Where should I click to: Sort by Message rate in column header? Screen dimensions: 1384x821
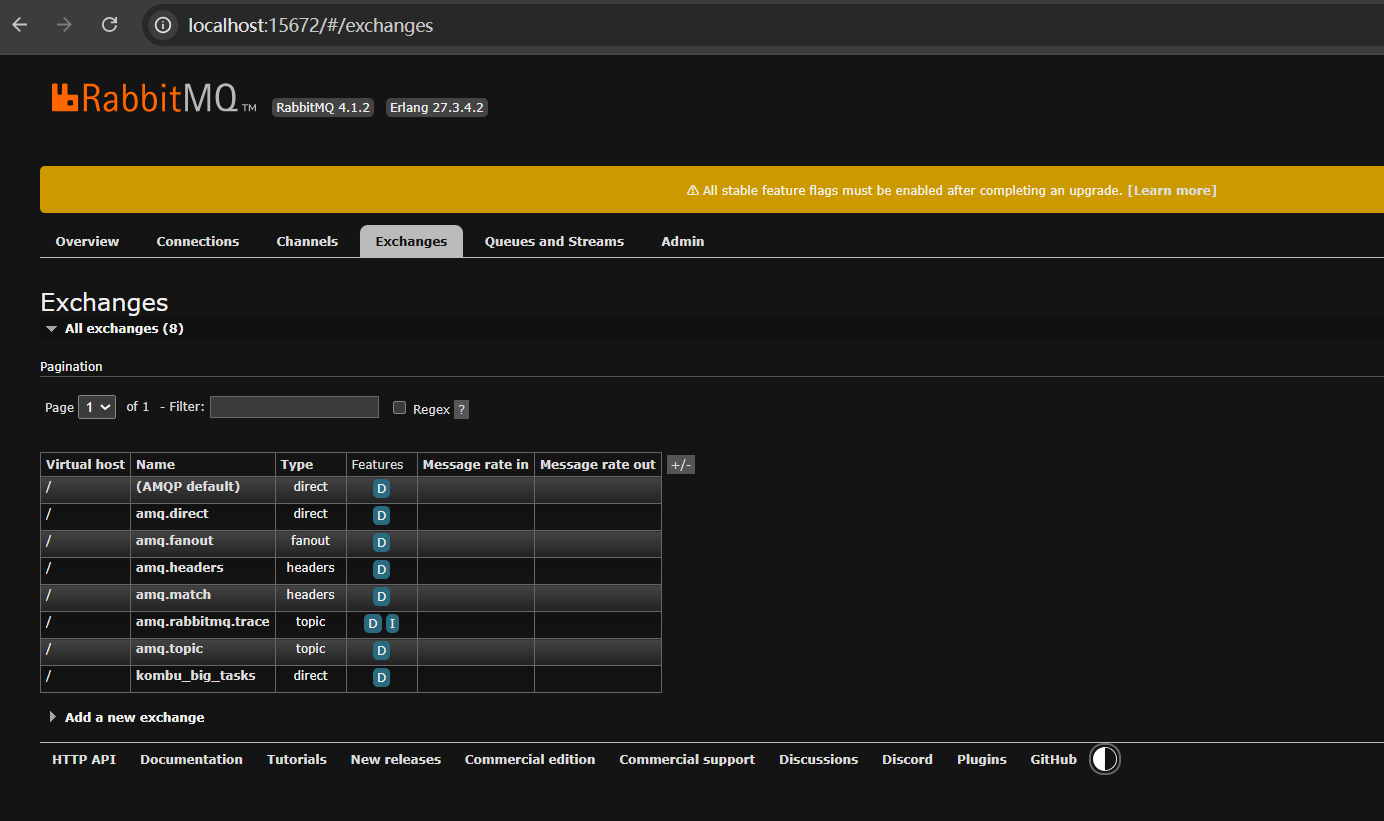[x=476, y=465]
